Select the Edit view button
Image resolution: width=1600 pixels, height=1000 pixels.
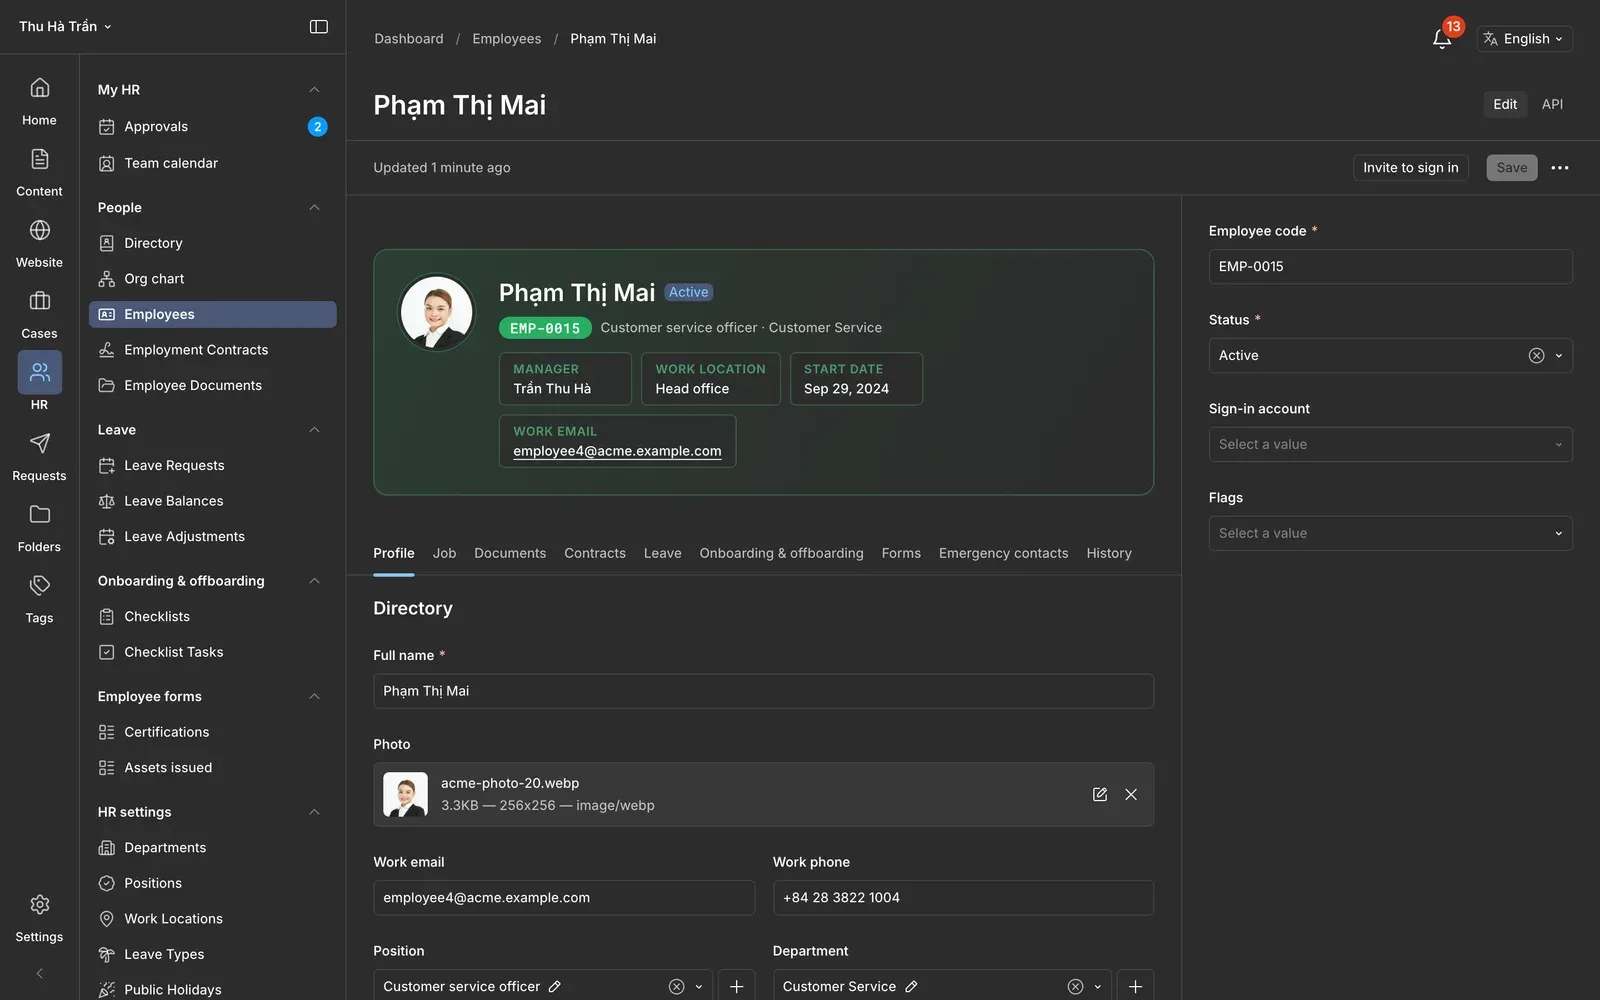(1505, 104)
